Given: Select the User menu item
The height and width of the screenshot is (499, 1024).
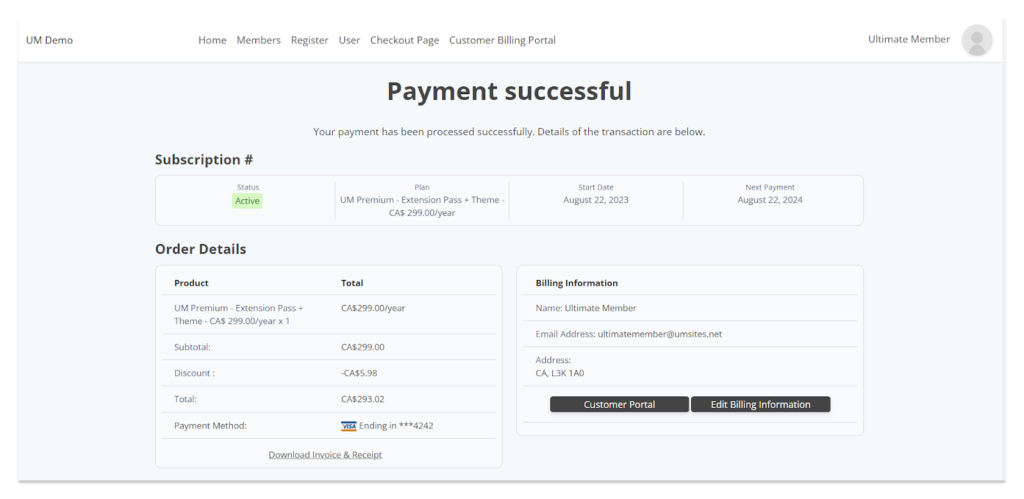Looking at the screenshot, I should 349,40.
